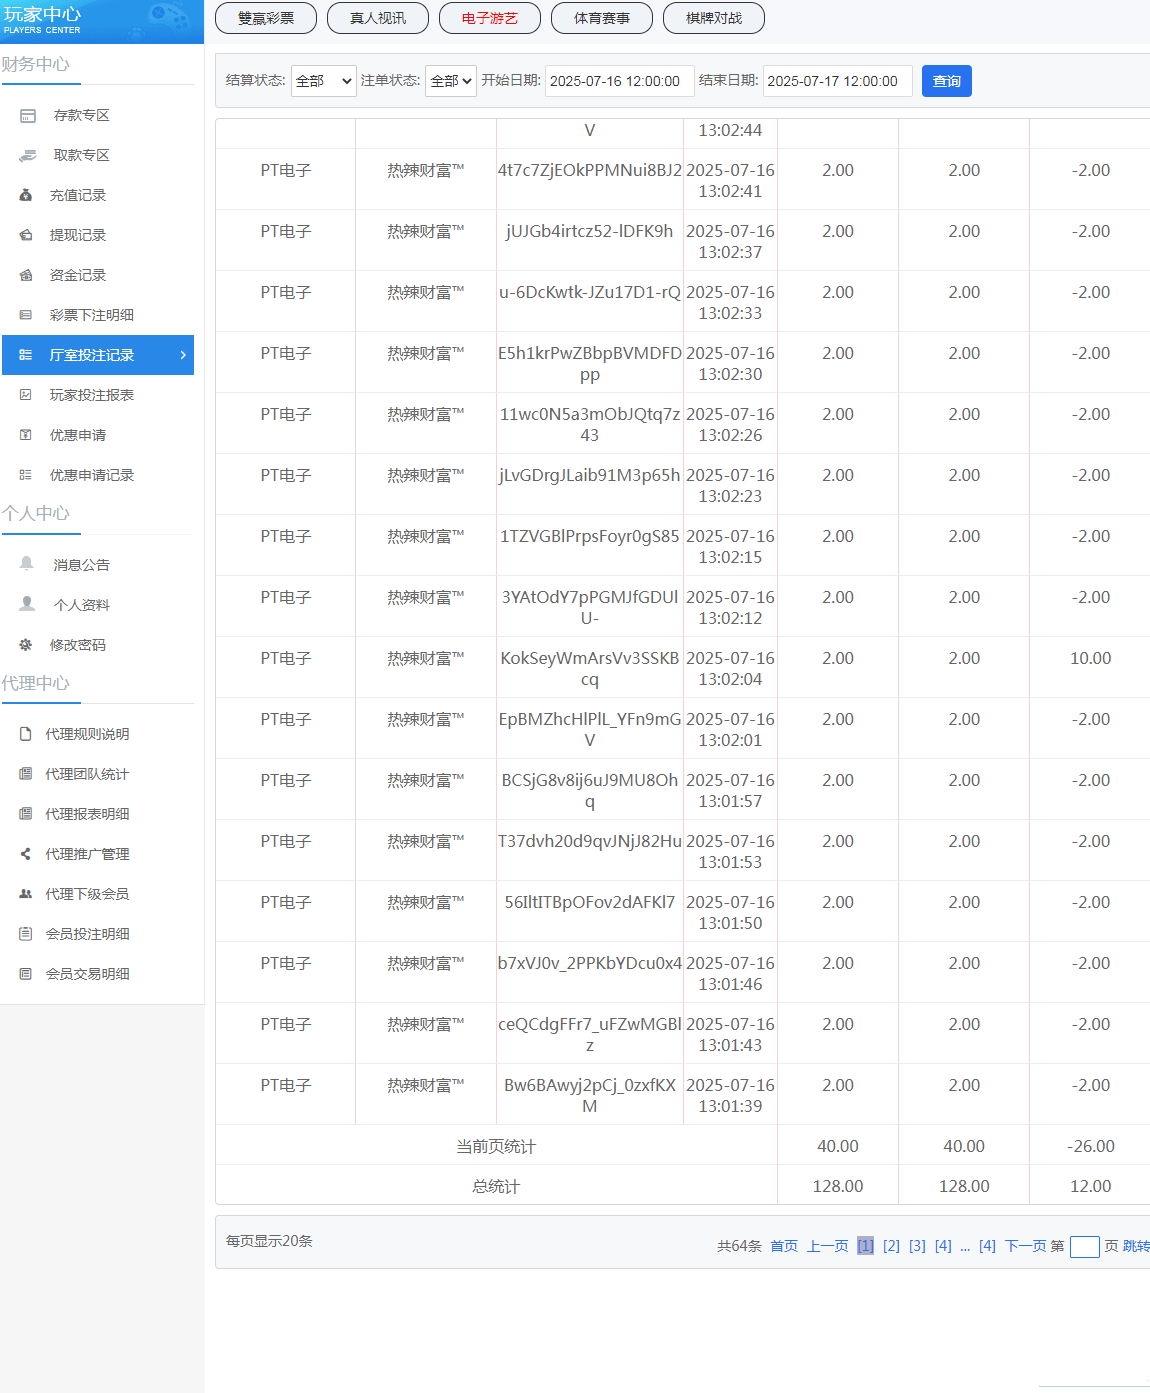The width and height of the screenshot is (1150, 1393).
Task: Click the withdrawal zone (取款专区) icon
Action: coord(28,156)
